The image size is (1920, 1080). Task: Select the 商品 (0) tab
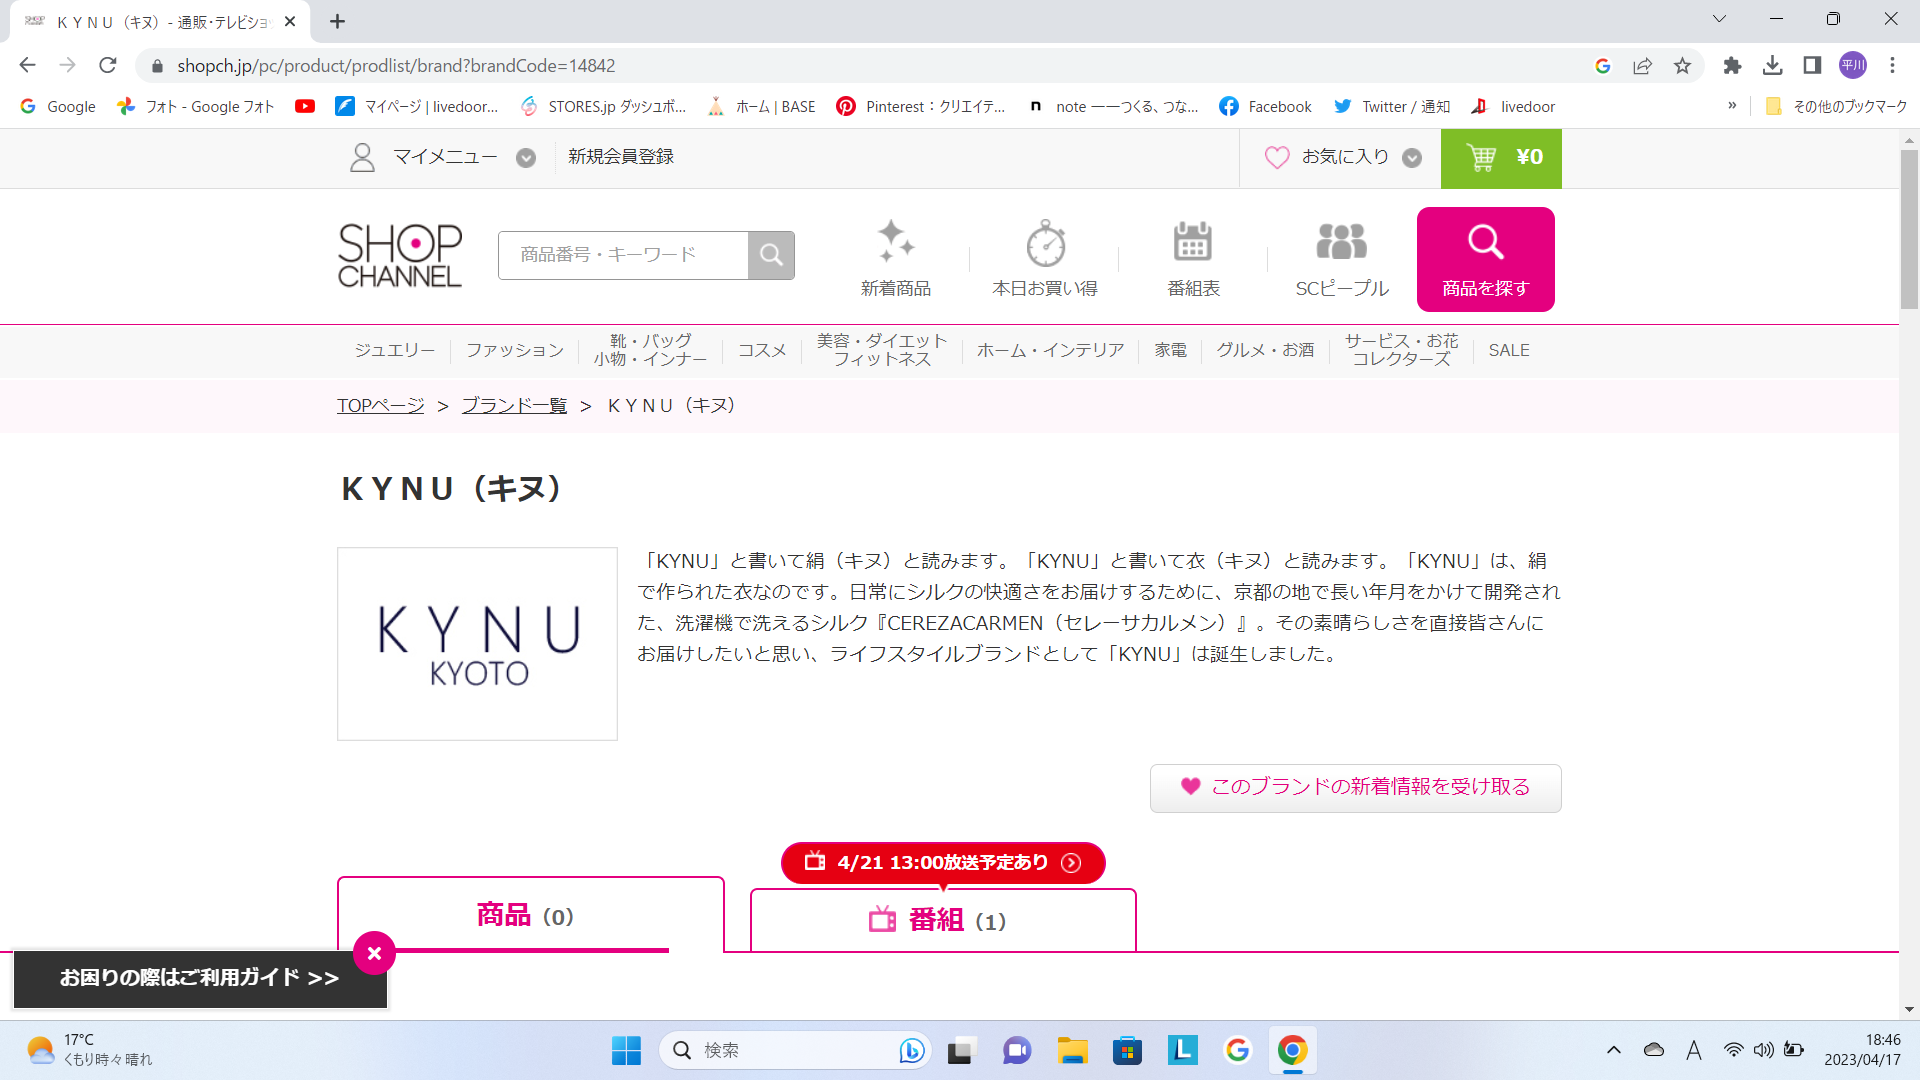point(531,915)
